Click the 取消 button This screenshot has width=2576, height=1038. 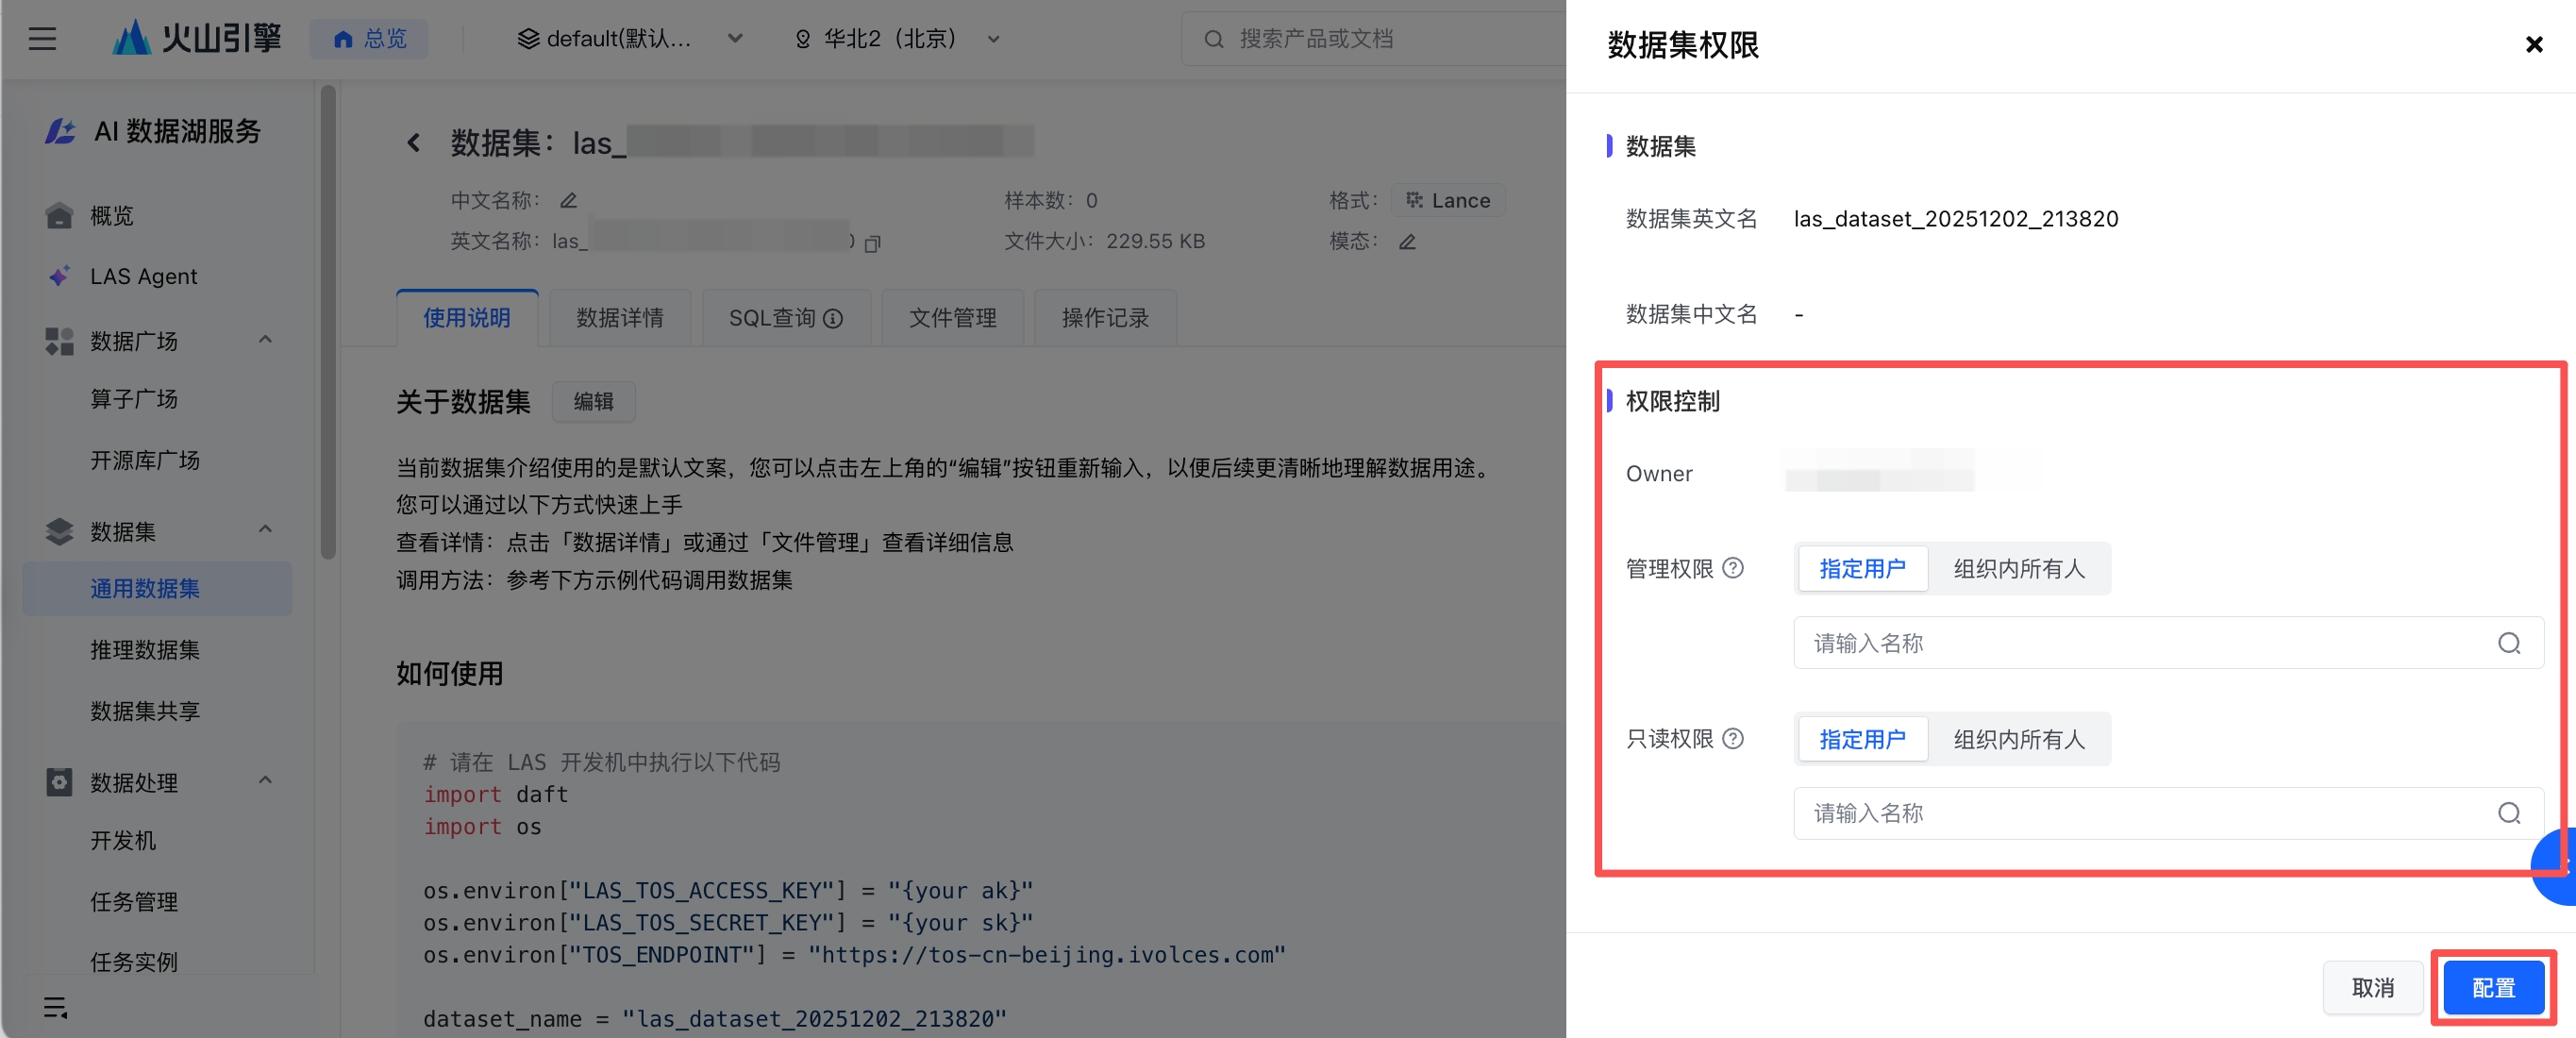click(x=2371, y=987)
